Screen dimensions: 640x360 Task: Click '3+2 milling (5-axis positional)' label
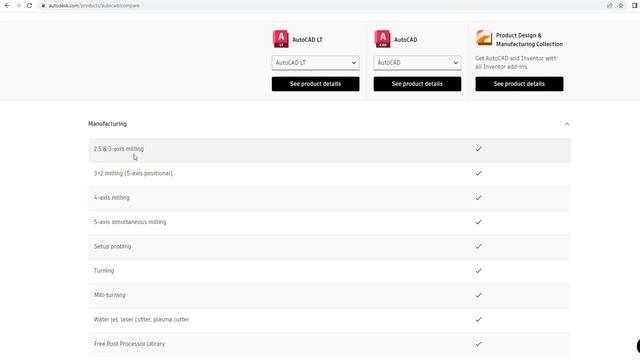[x=133, y=173]
